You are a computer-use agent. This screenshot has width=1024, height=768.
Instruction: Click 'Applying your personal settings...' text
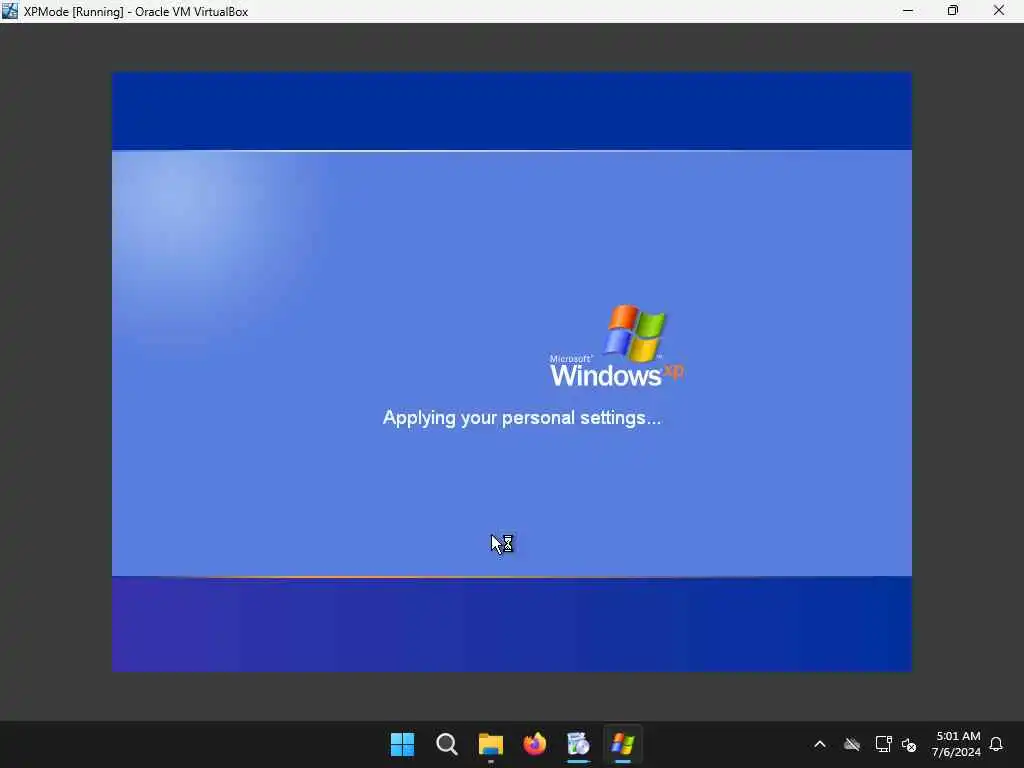point(522,418)
